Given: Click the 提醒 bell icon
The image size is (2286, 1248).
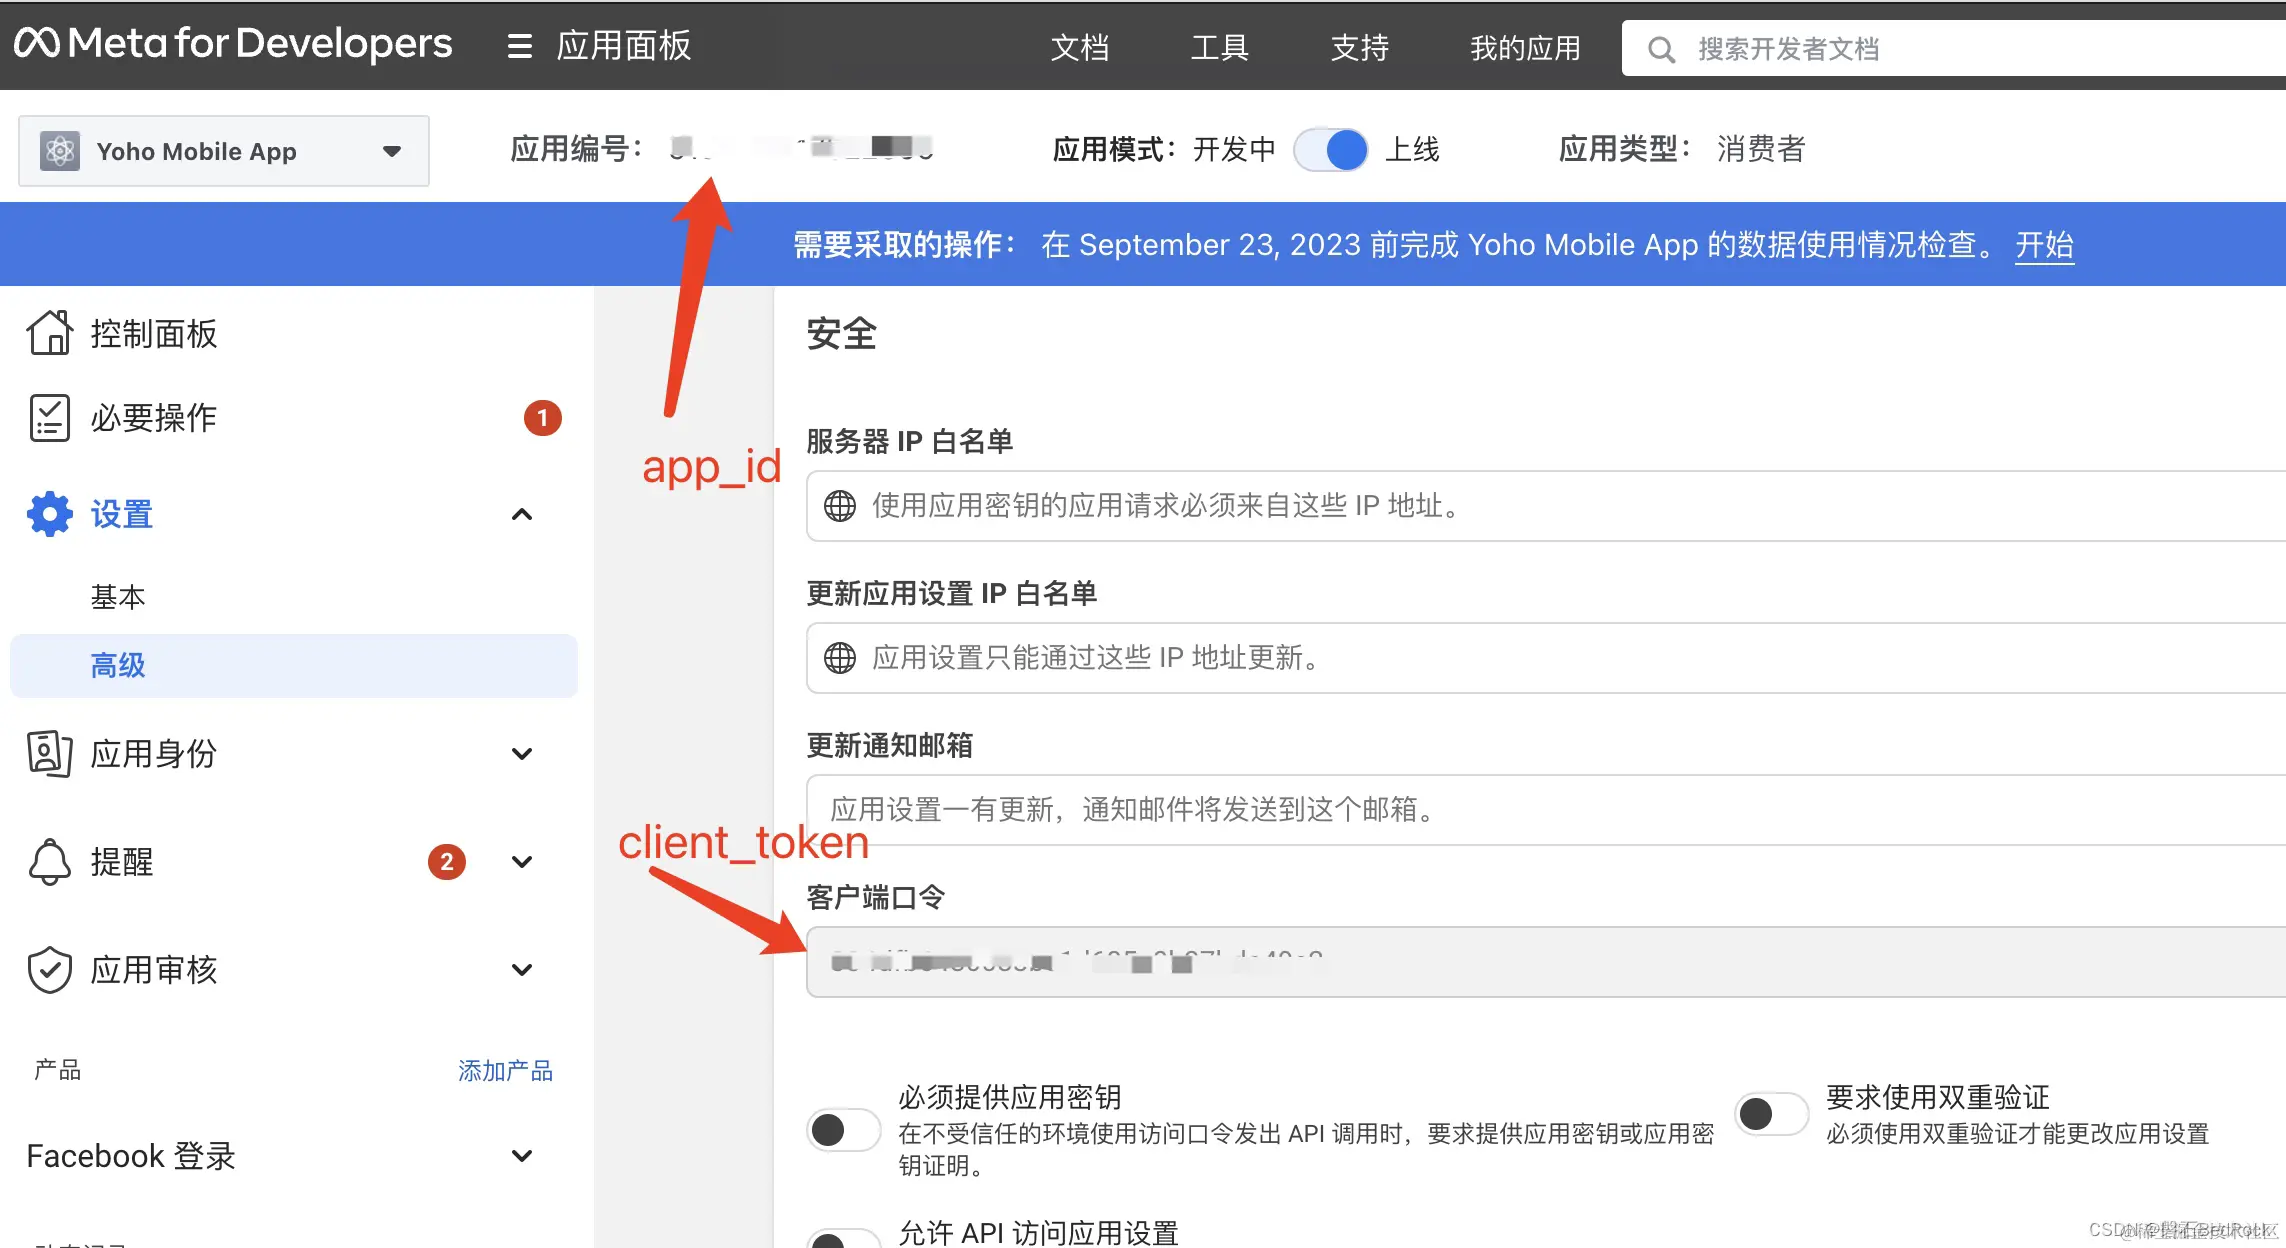Looking at the screenshot, I should pos(49,861).
